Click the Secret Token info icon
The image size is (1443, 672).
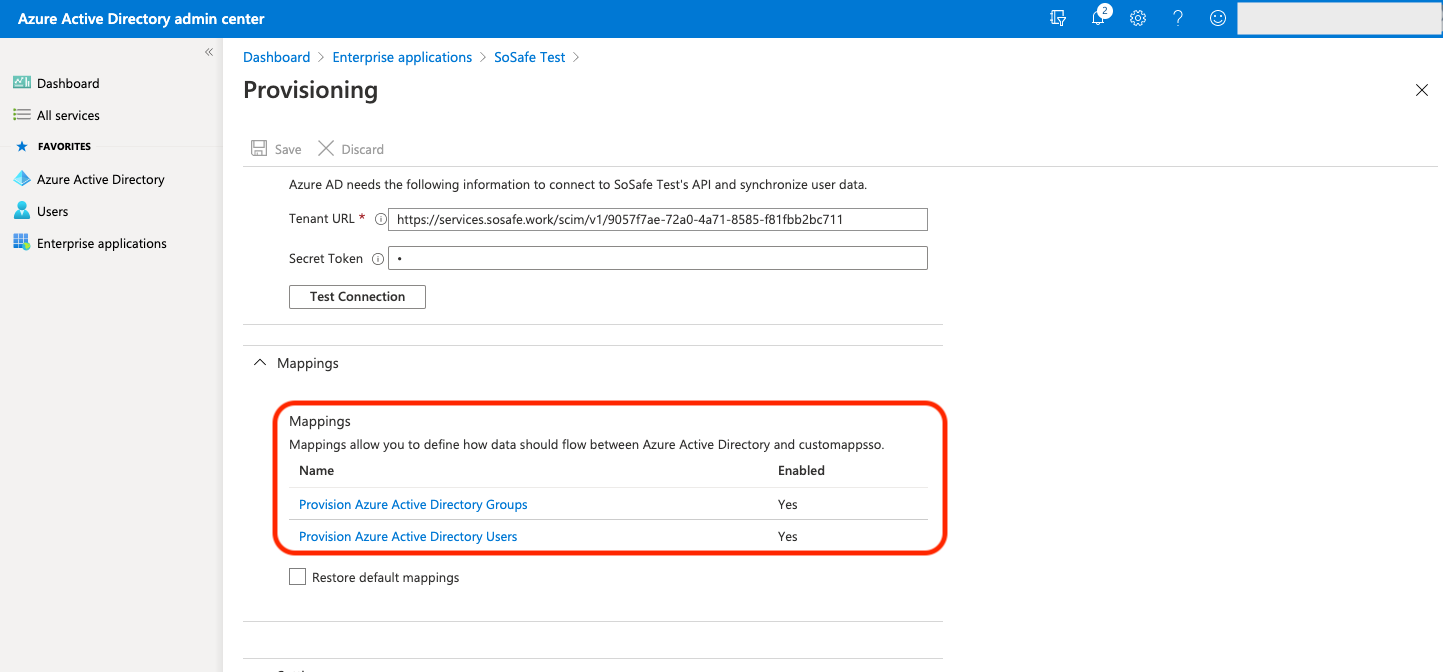[x=378, y=259]
